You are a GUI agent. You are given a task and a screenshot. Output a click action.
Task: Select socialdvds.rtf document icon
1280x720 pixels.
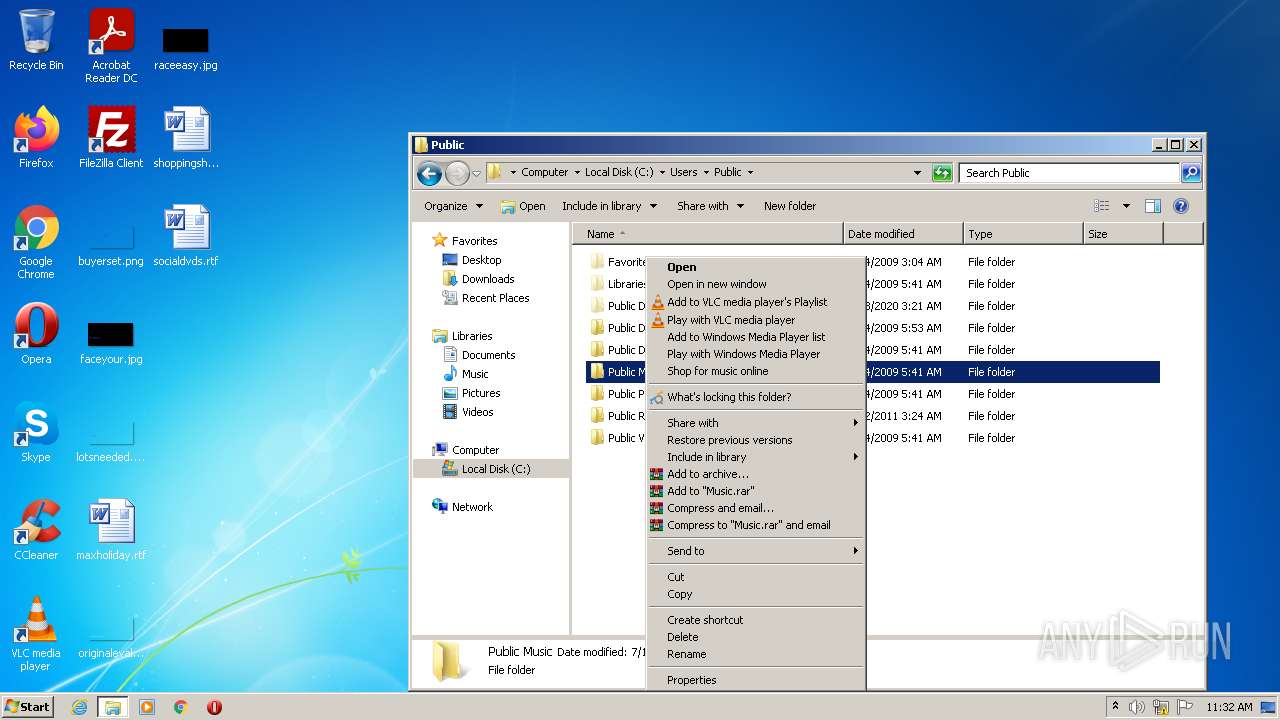click(186, 236)
